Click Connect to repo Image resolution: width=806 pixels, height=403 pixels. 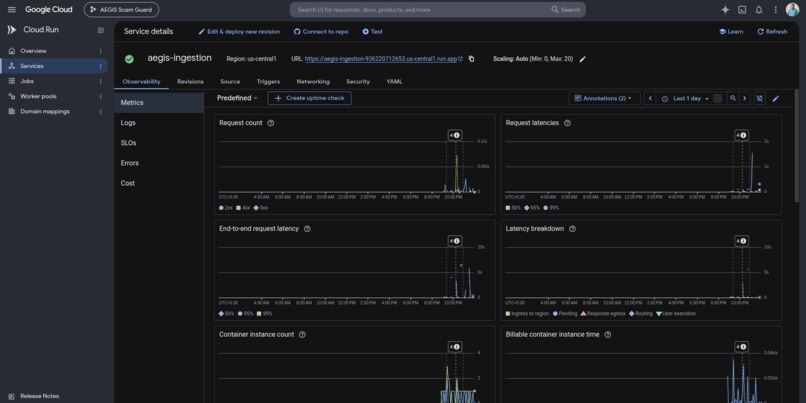[x=321, y=31]
